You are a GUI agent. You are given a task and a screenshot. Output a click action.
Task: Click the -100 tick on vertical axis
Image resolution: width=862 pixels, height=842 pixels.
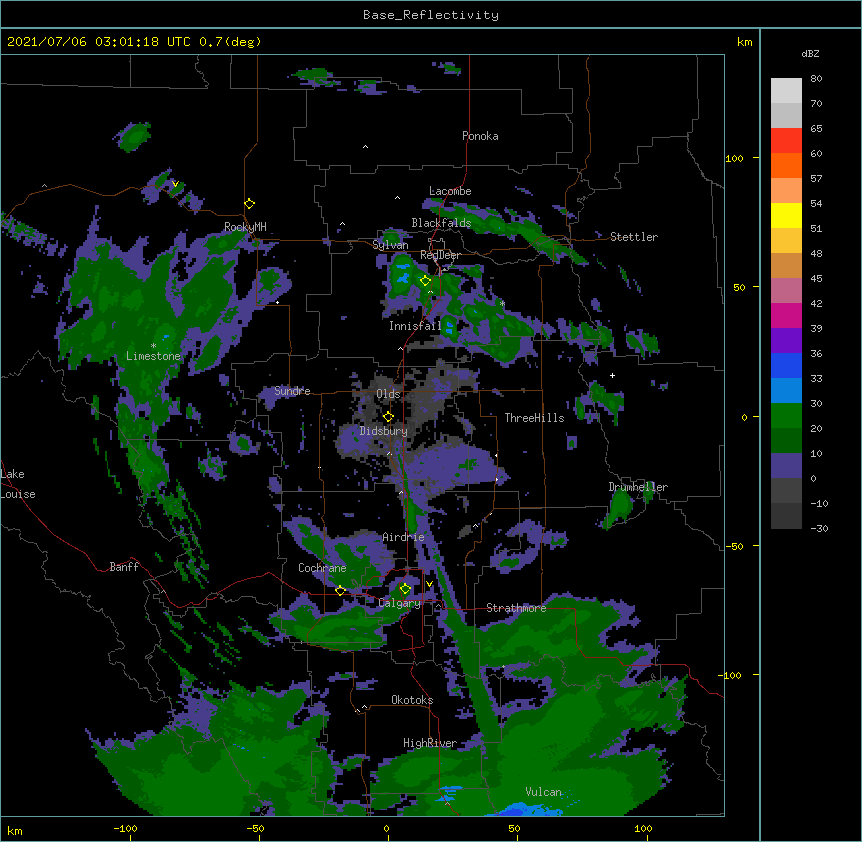coord(731,675)
